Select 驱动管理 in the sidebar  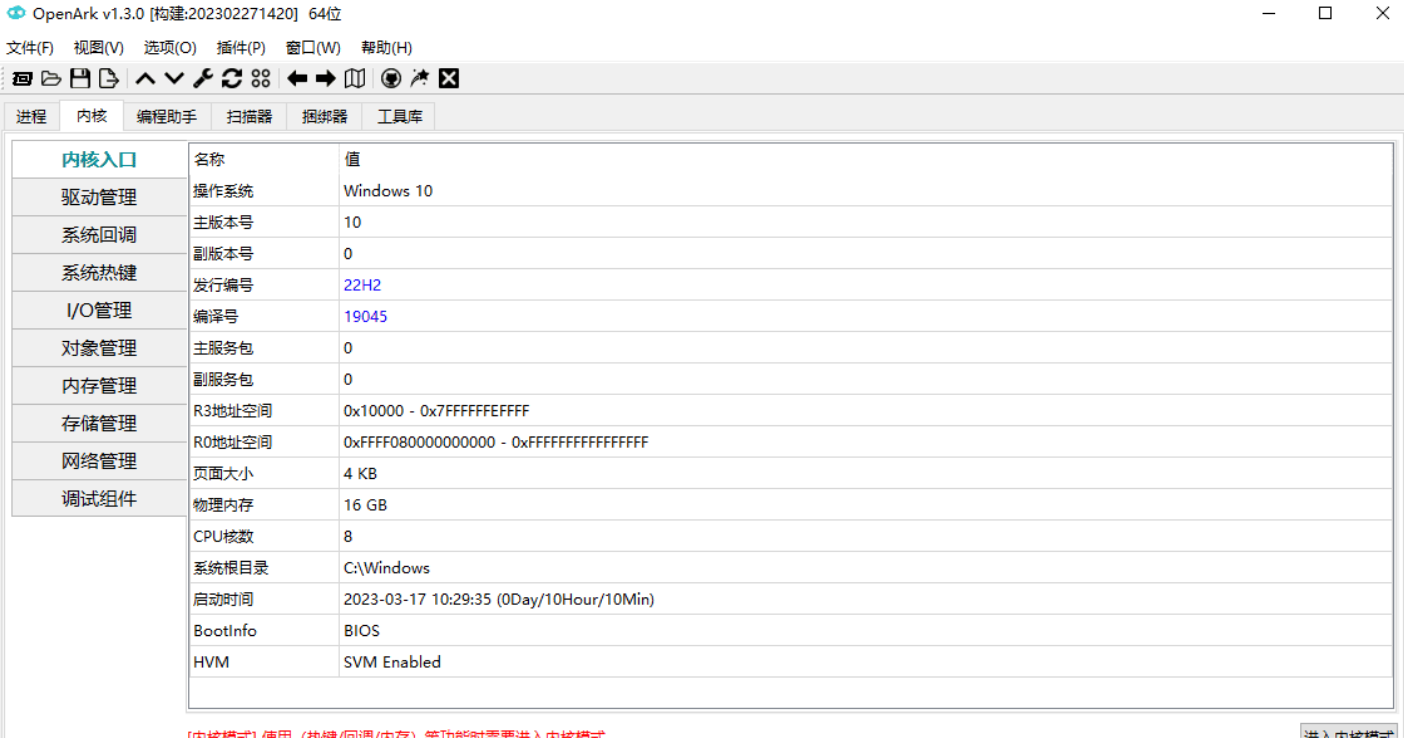96,196
